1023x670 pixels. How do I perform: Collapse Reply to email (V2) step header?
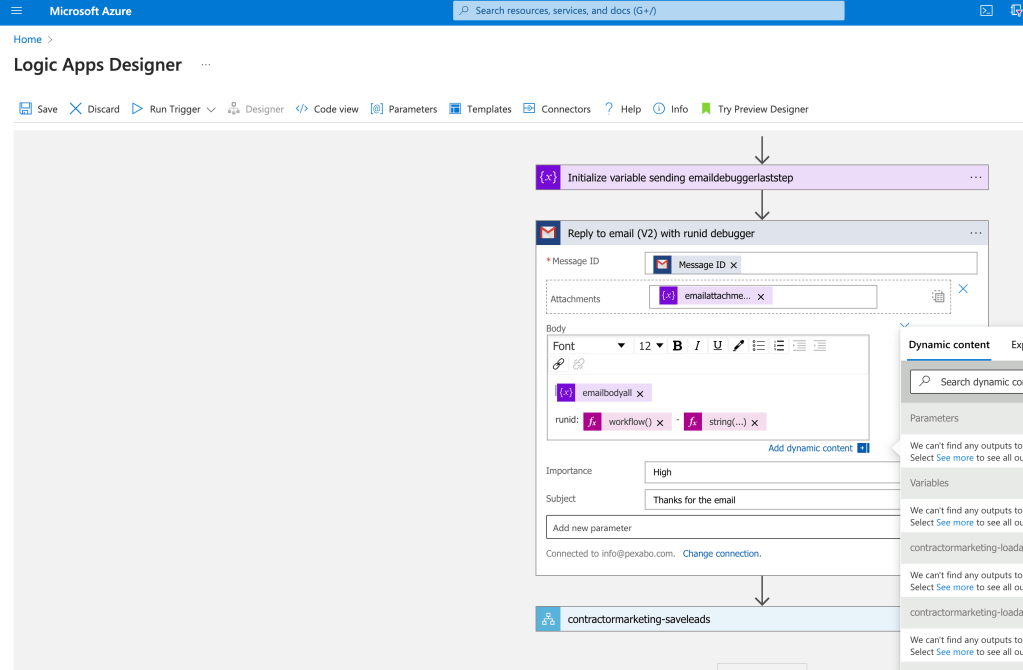point(762,233)
